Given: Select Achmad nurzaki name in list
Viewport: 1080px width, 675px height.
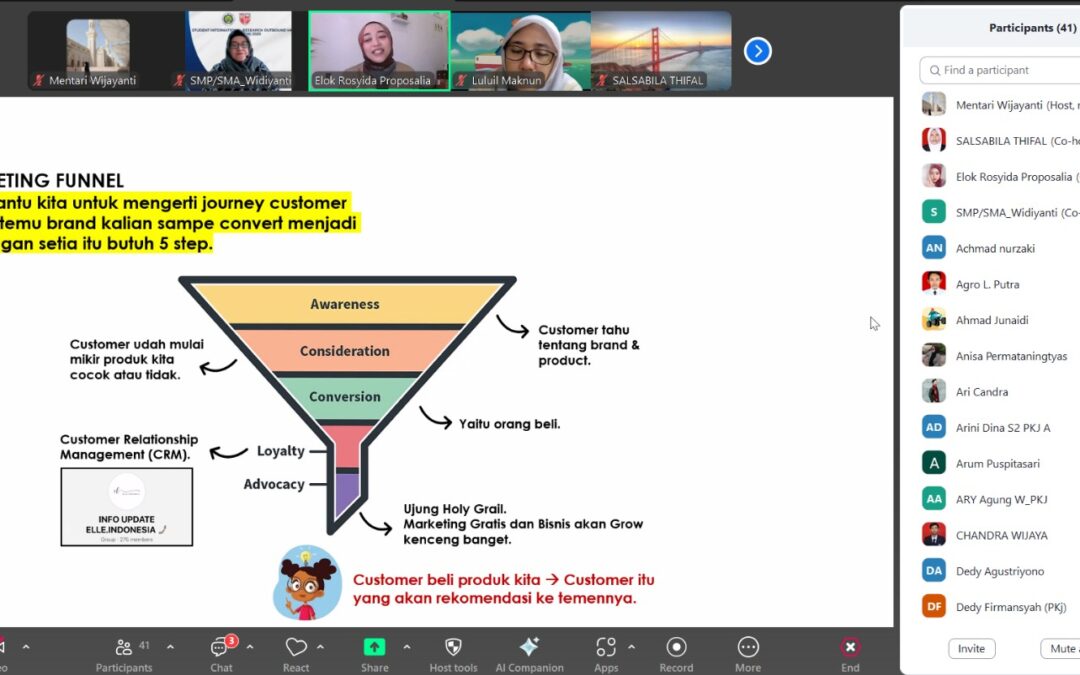Looking at the screenshot, I should pyautogui.click(x=995, y=249).
